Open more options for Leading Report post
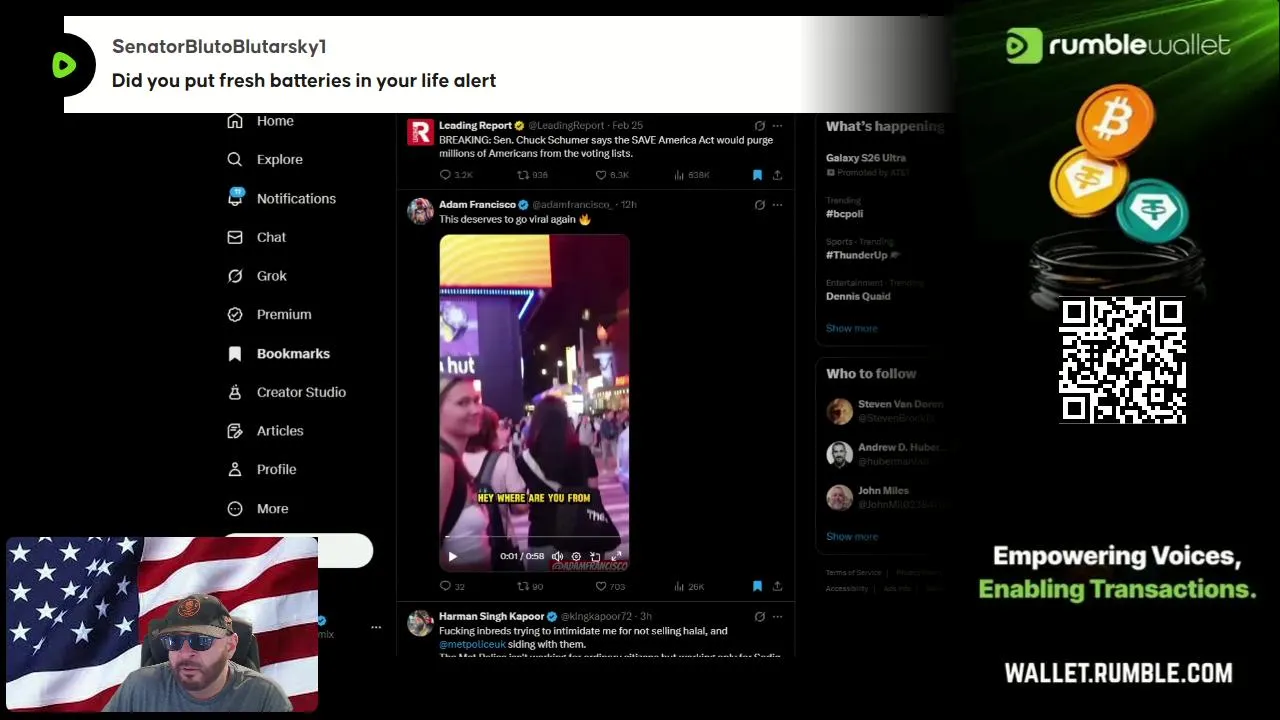 [x=777, y=126]
